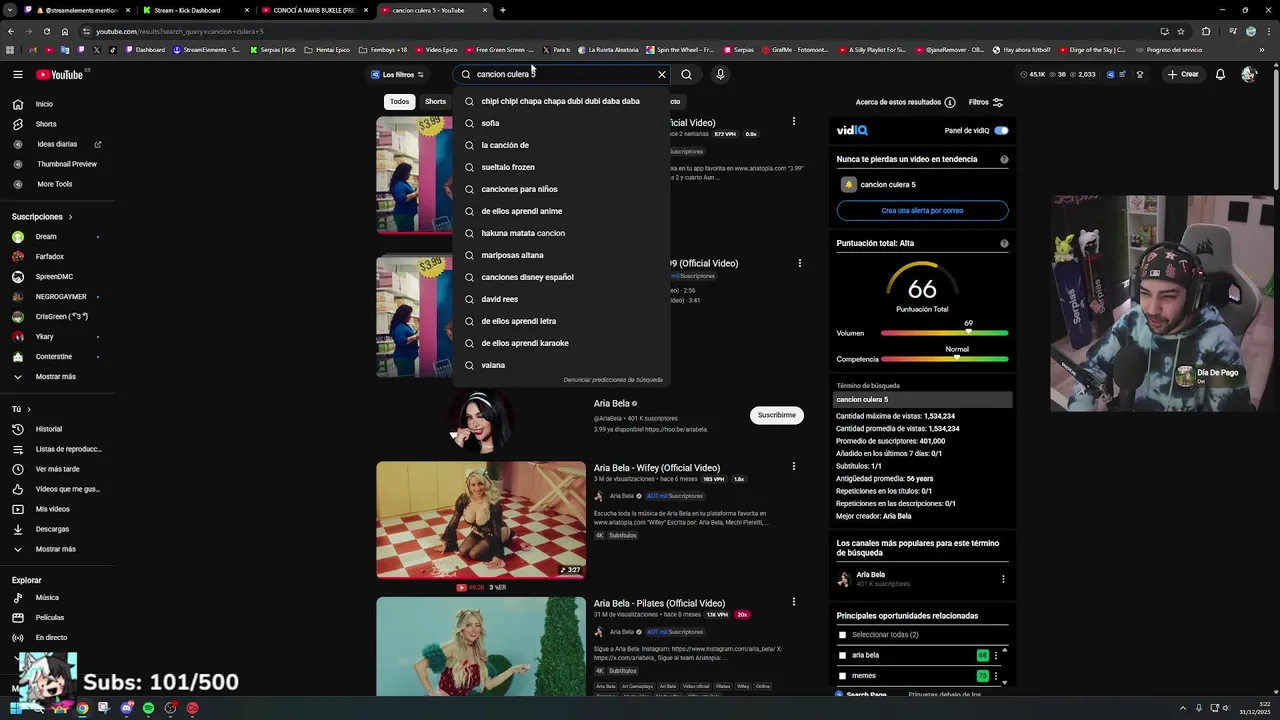Click 'Denunciar predicciones de búsqueda' link
This screenshot has height=720, width=1280.
[613, 380]
